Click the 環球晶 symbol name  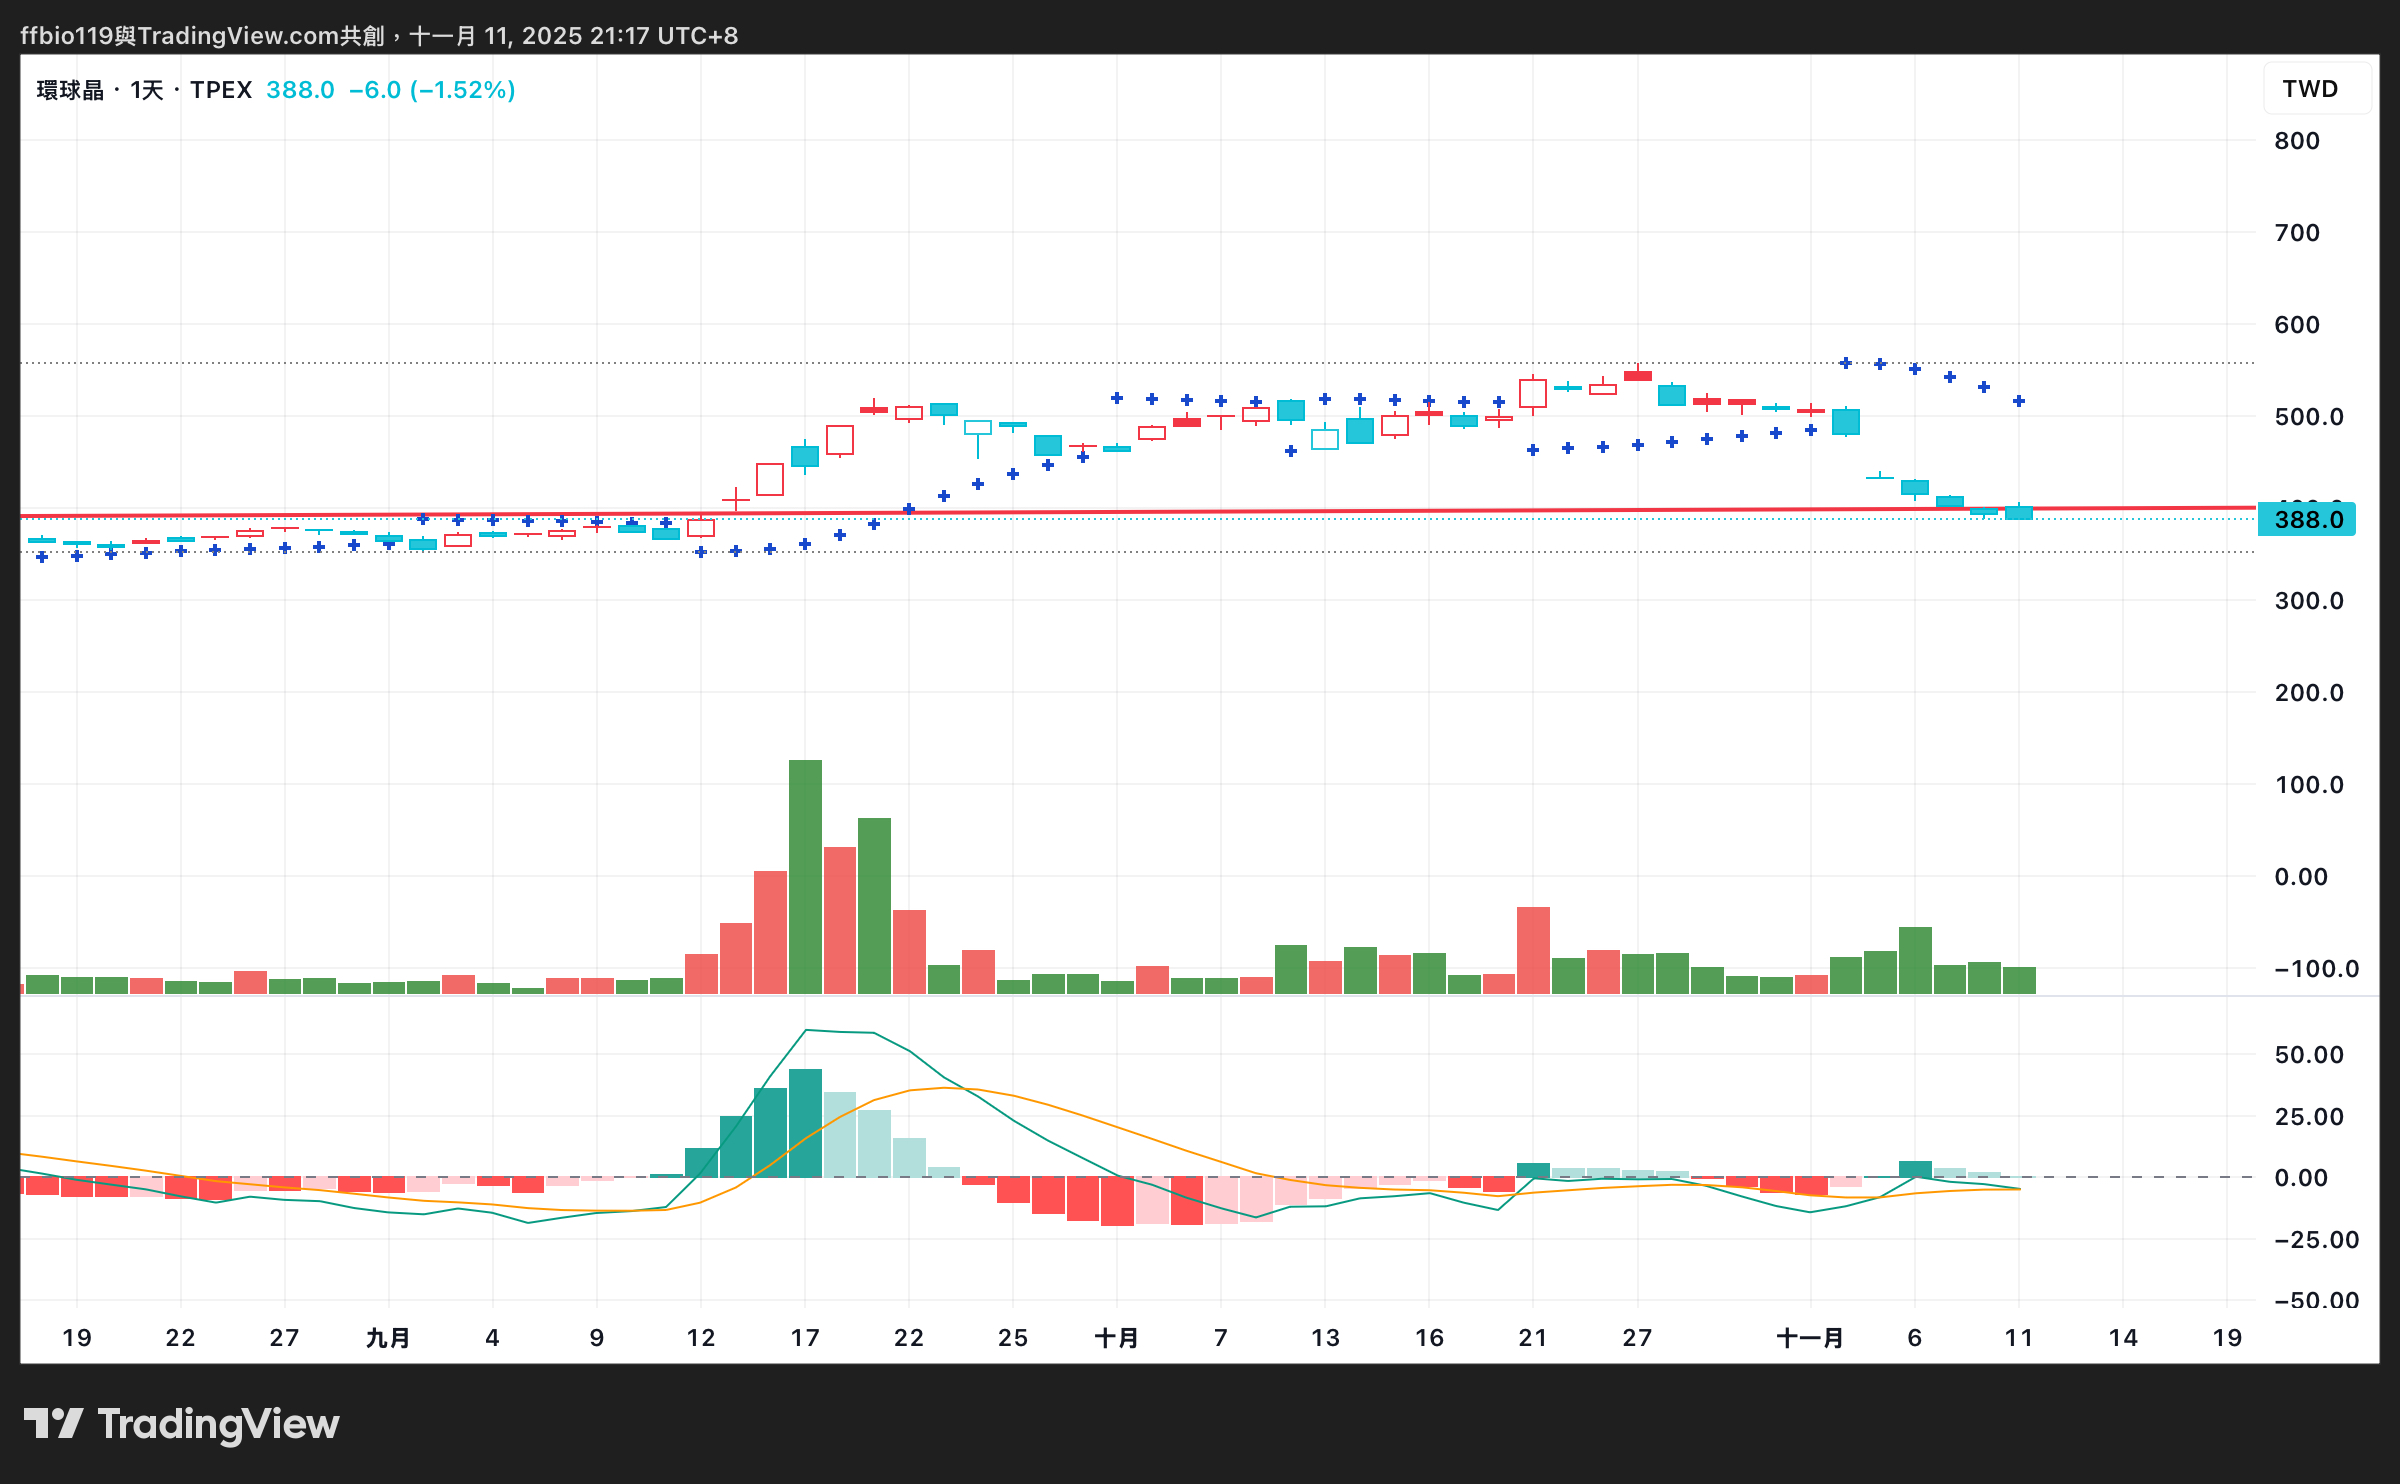70,90
